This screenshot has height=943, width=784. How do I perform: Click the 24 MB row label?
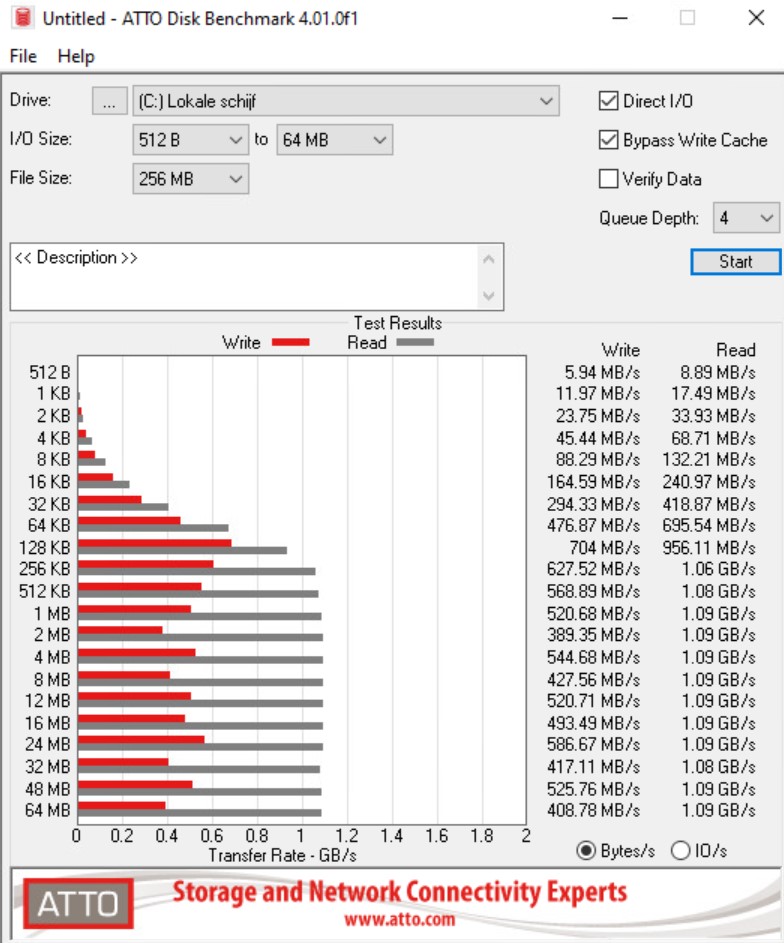point(47,745)
